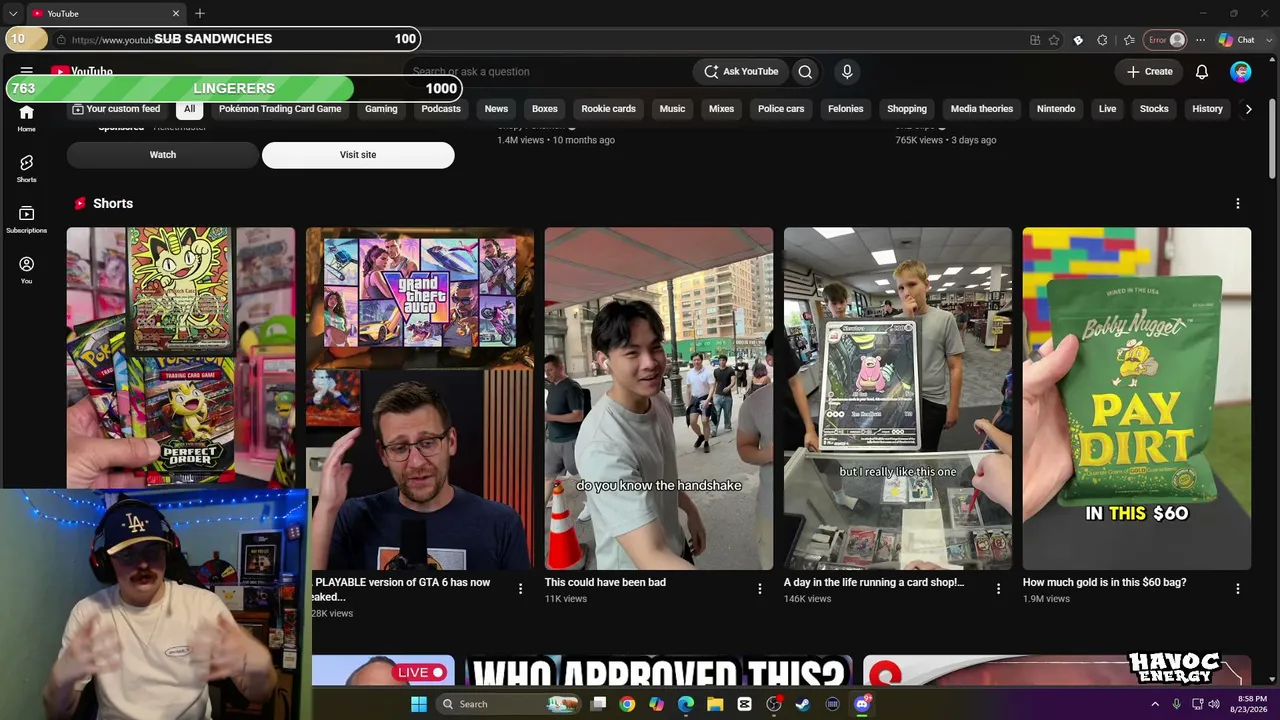
Task: Open options for the card shop short
Action: [998, 589]
